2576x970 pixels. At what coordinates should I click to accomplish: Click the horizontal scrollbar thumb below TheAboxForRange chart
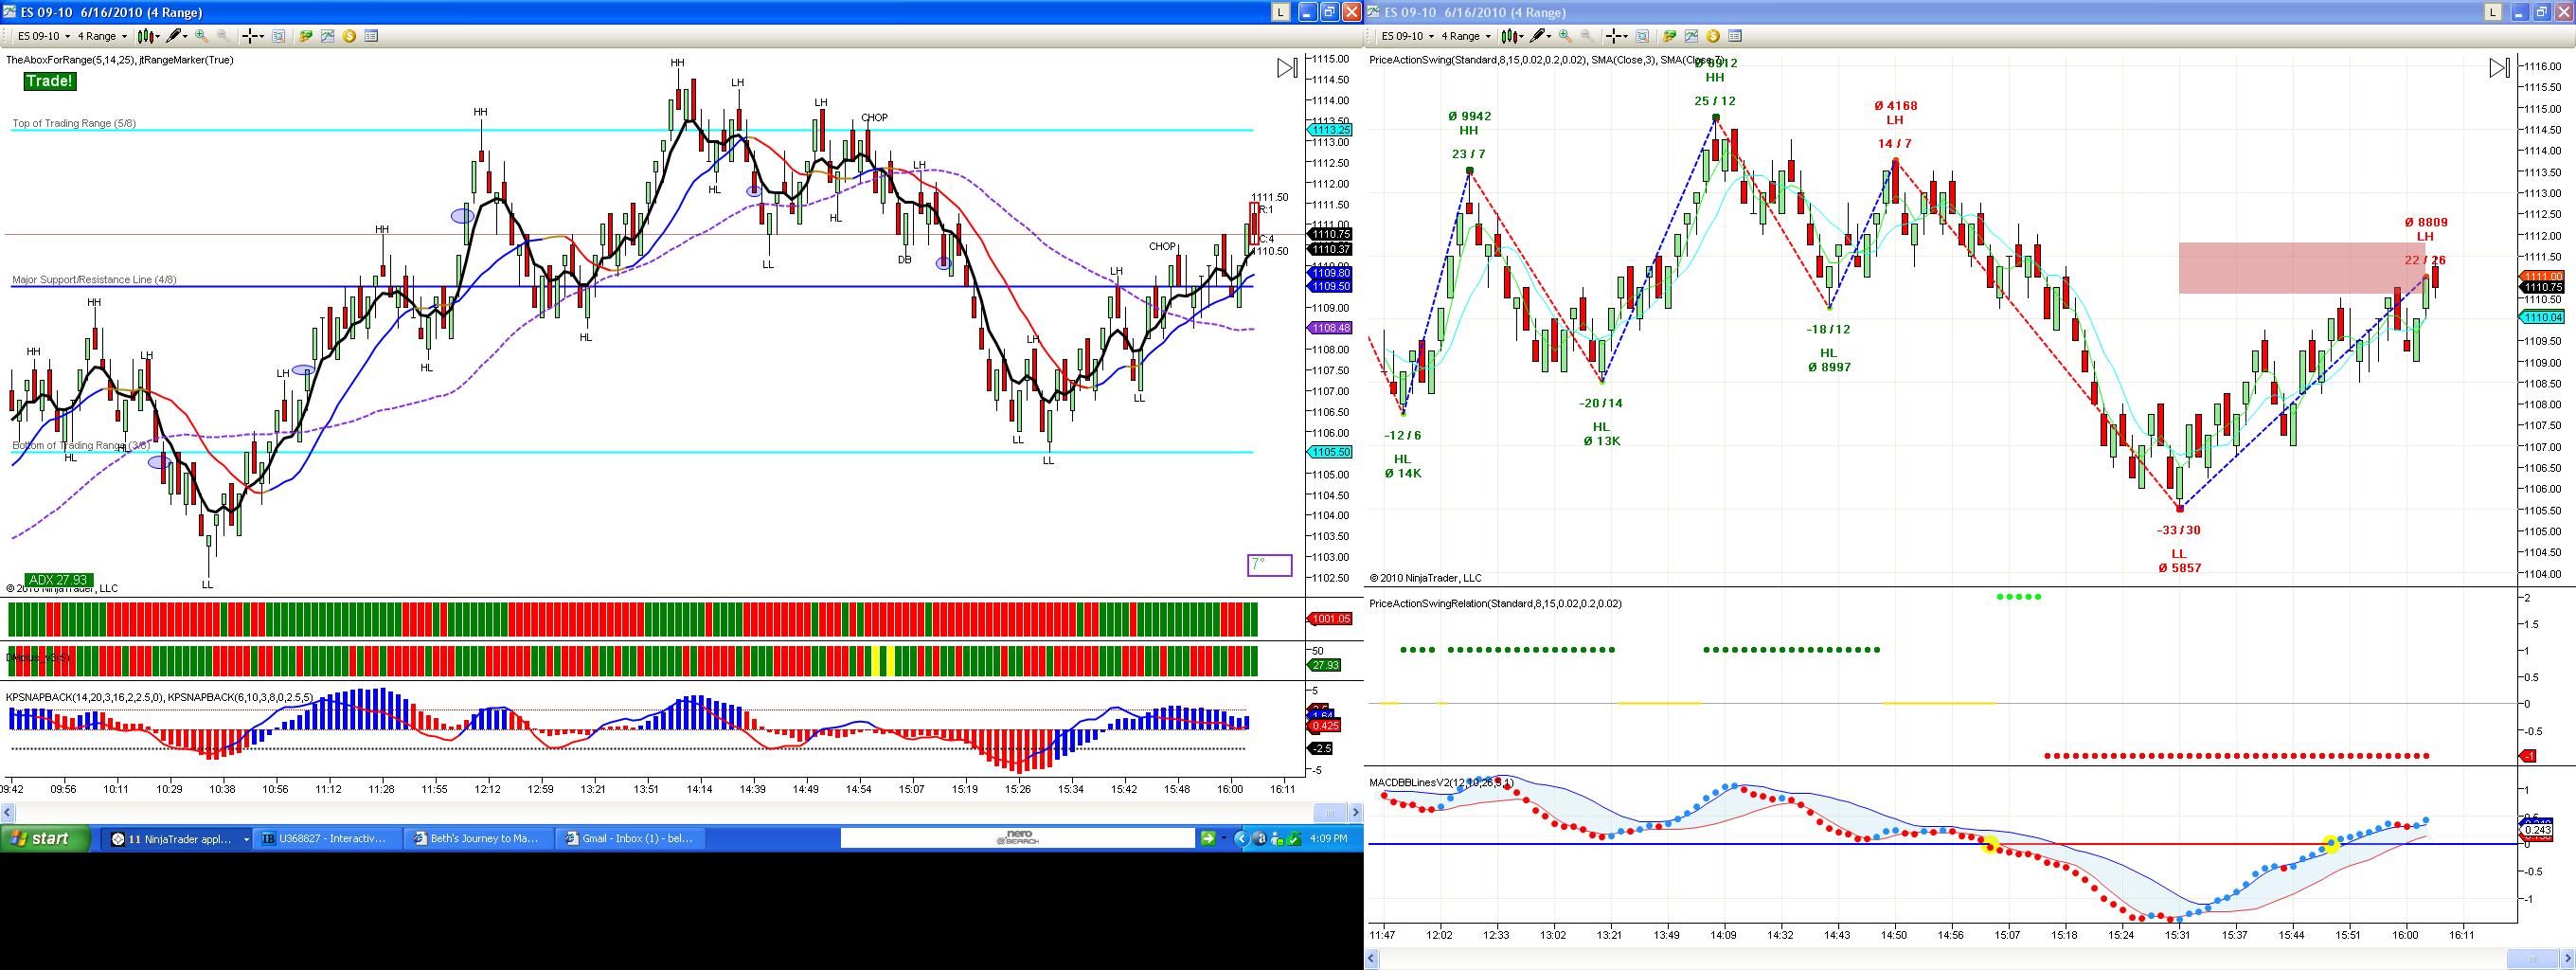pos(1329,812)
